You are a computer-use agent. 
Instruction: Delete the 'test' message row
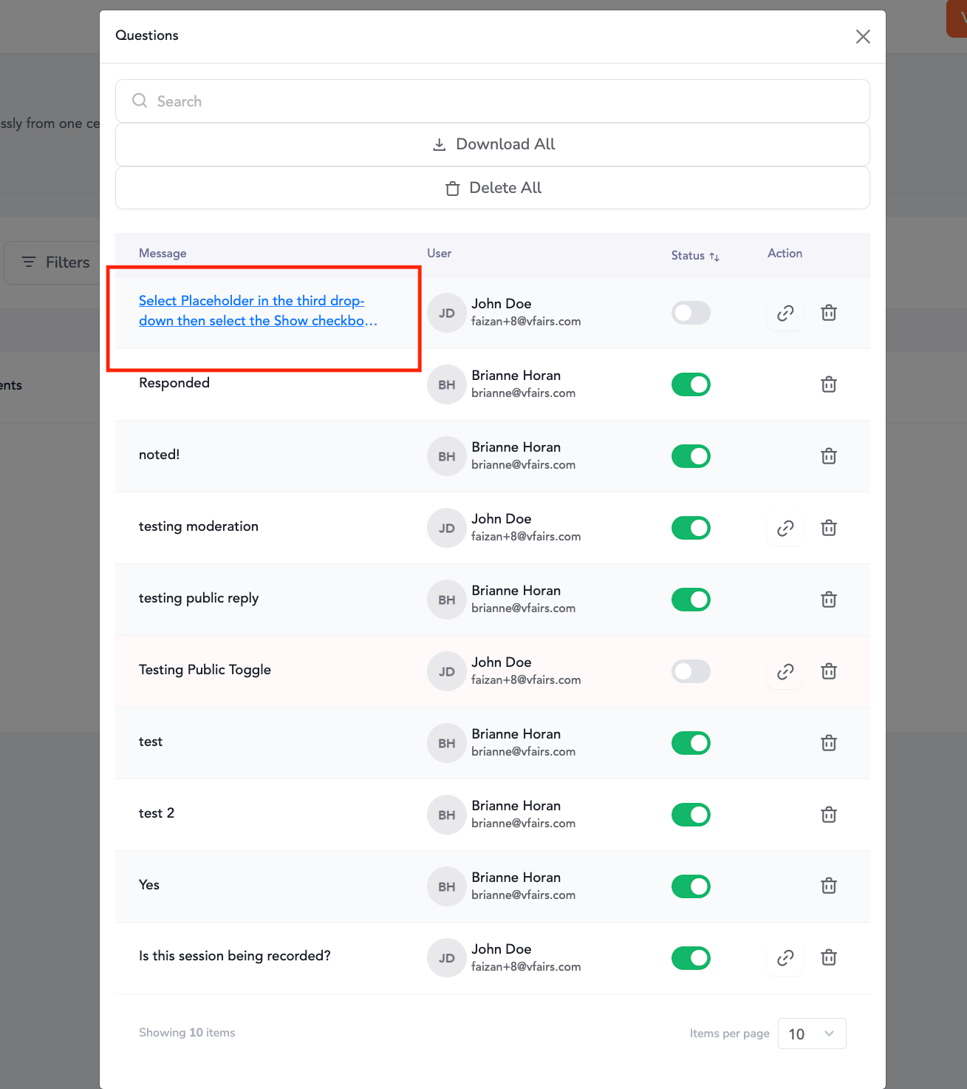pos(829,743)
